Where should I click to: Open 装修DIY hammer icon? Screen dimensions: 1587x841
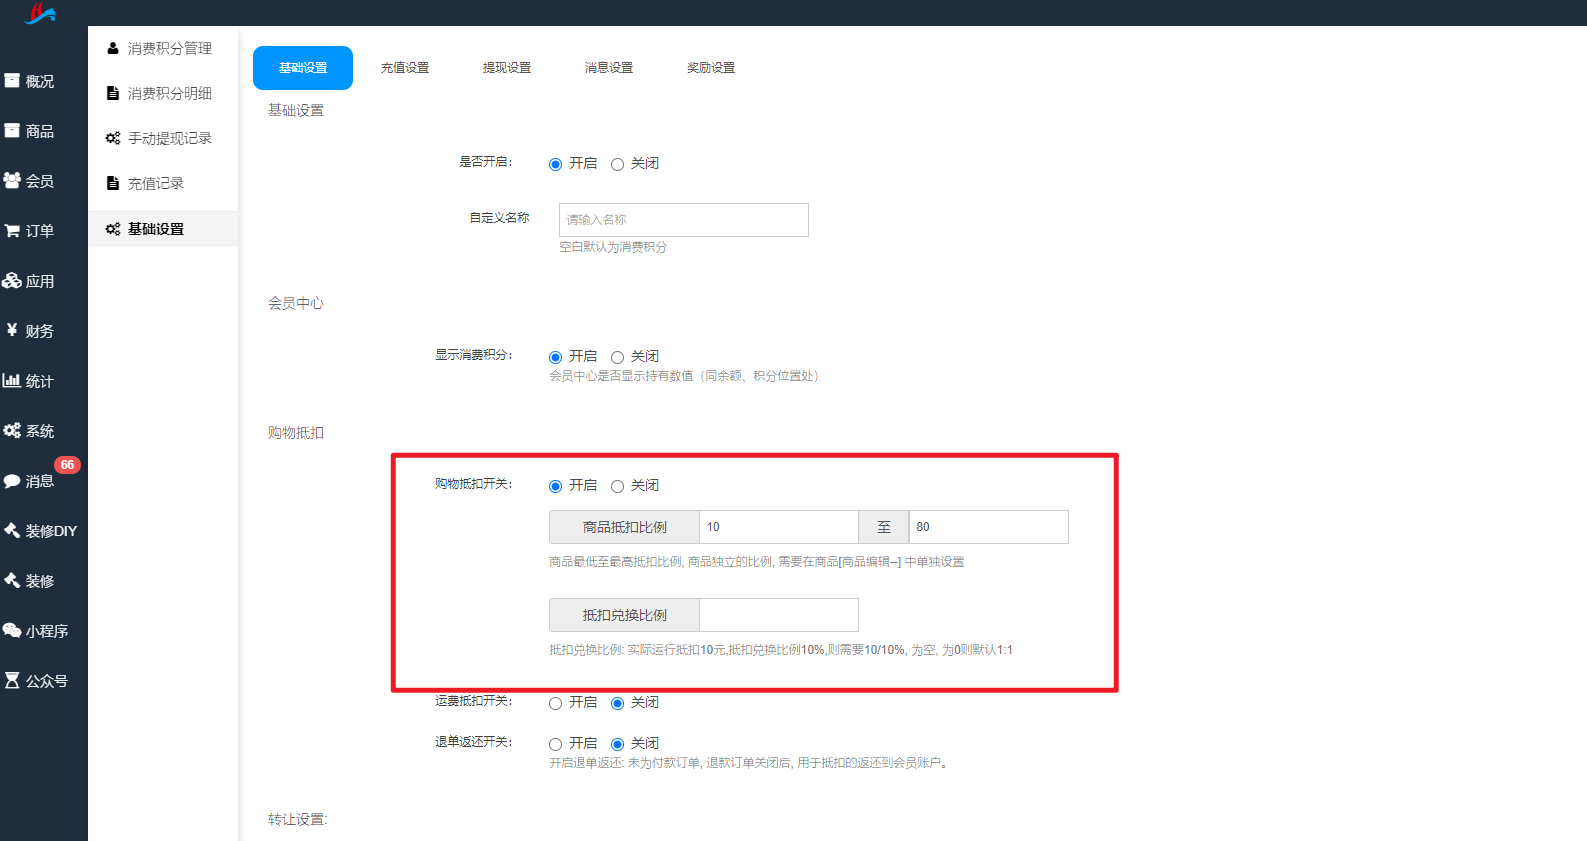tap(12, 530)
